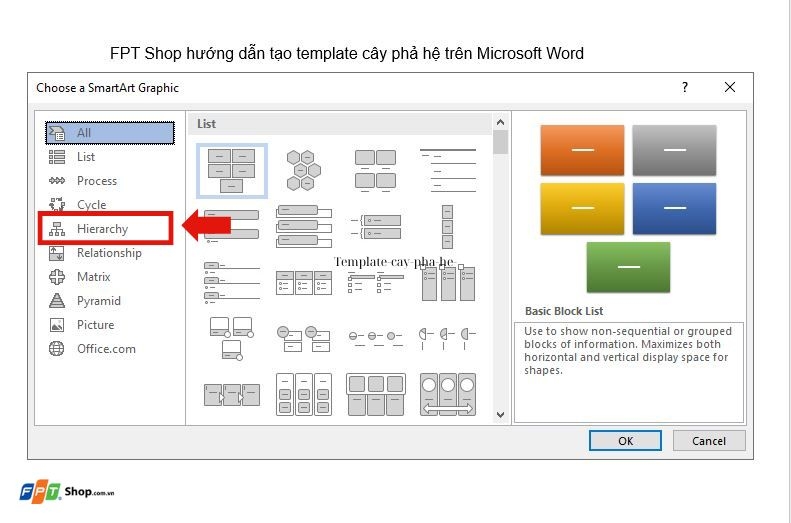Pick the Continuous Picture List layout
Viewport: 791px width, 523px height.
[x=447, y=394]
